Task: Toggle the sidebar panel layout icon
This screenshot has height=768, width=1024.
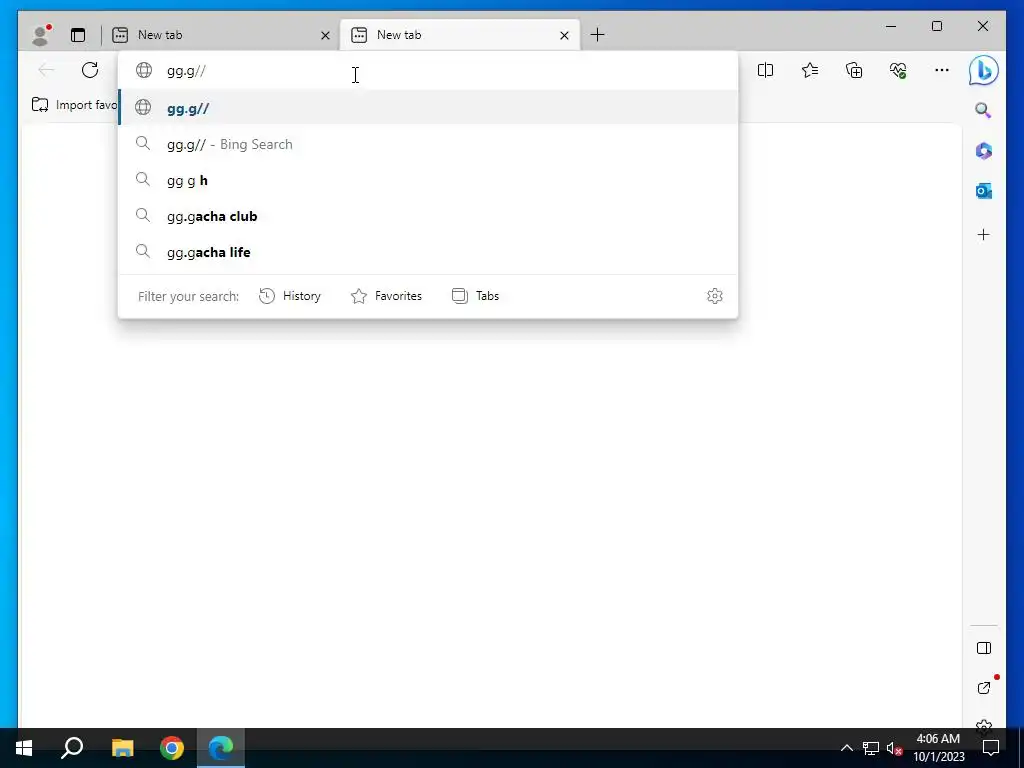Action: coord(984,648)
